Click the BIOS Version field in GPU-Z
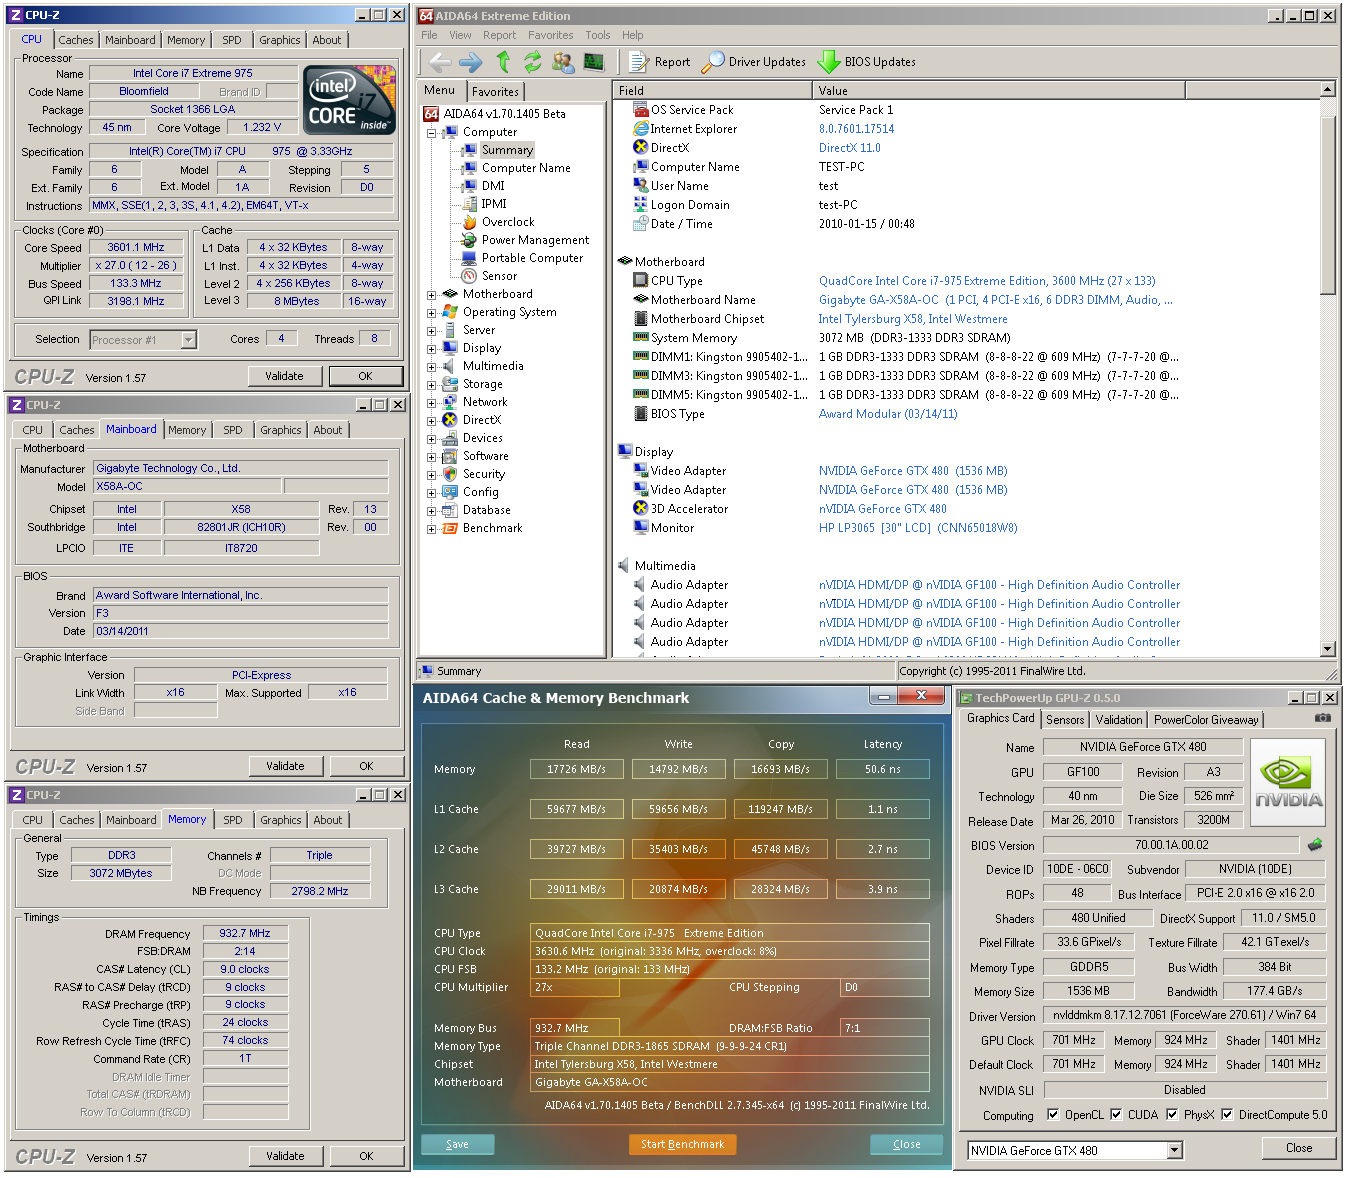Viewport: 1347px width, 1178px height. (1171, 845)
